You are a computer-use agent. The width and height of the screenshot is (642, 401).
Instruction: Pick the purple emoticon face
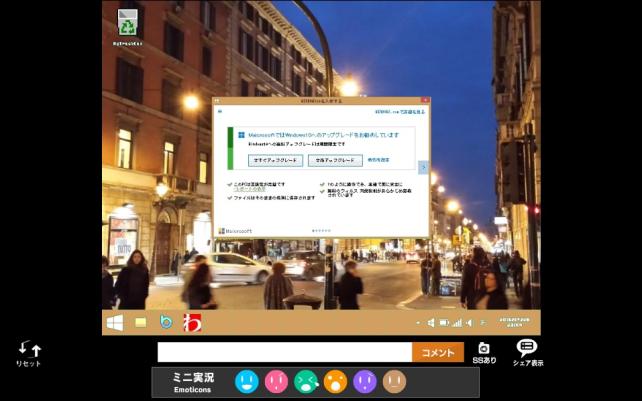(365, 381)
